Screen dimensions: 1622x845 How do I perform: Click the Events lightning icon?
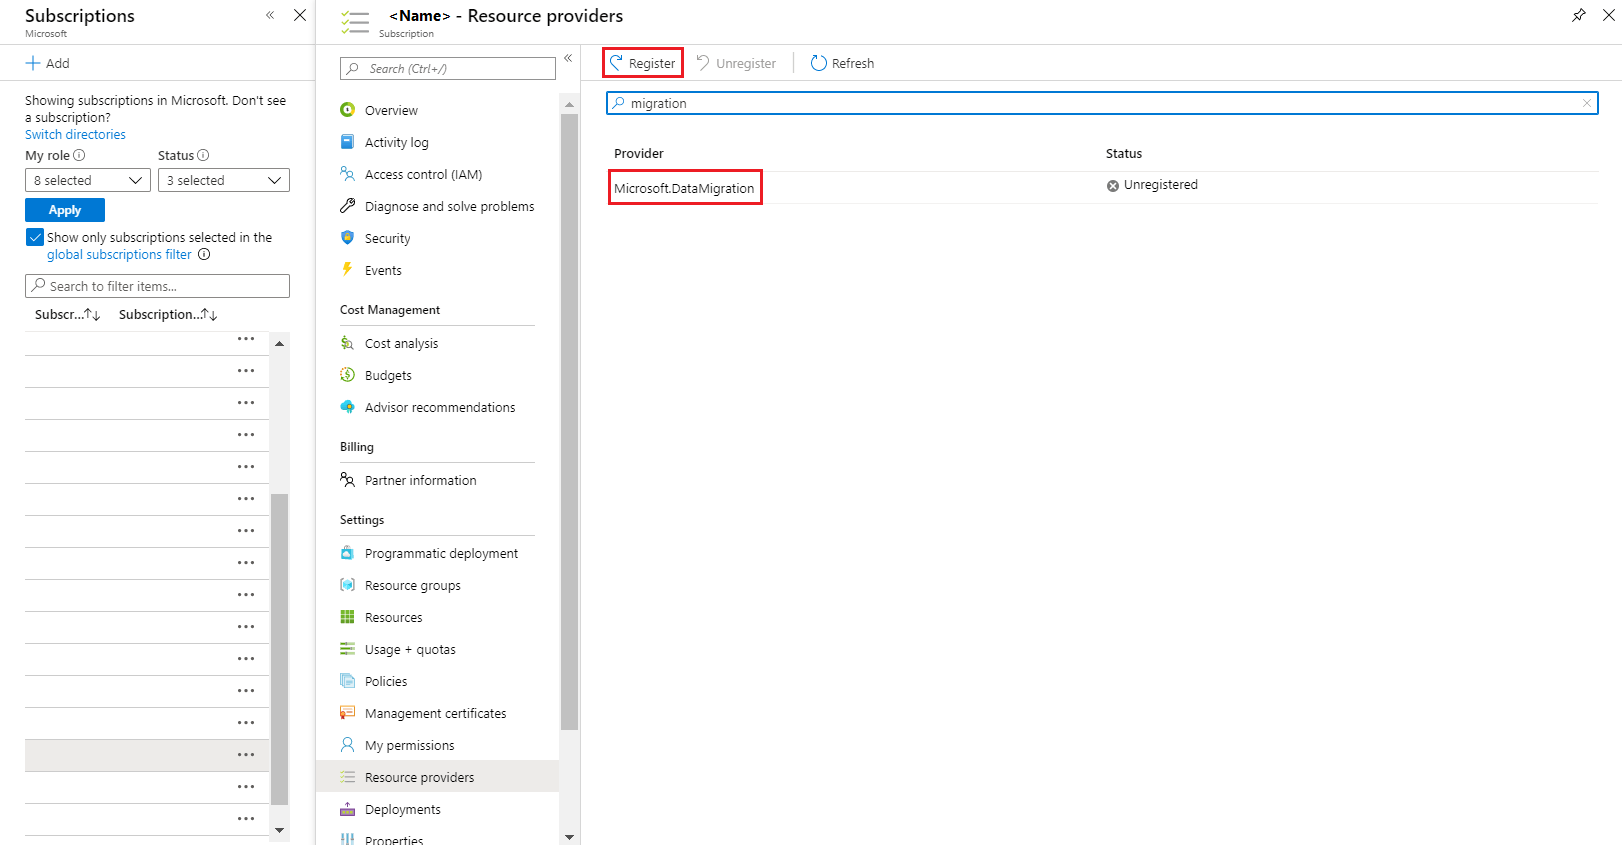coord(347,269)
